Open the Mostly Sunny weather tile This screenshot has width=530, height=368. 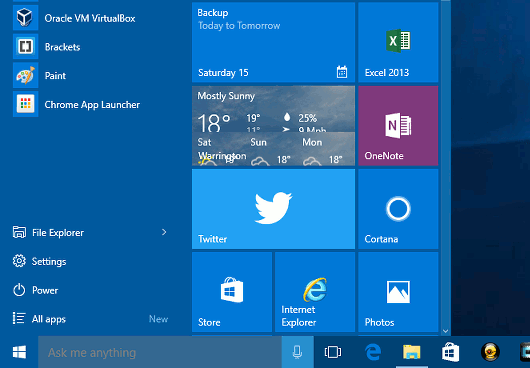[x=273, y=126]
